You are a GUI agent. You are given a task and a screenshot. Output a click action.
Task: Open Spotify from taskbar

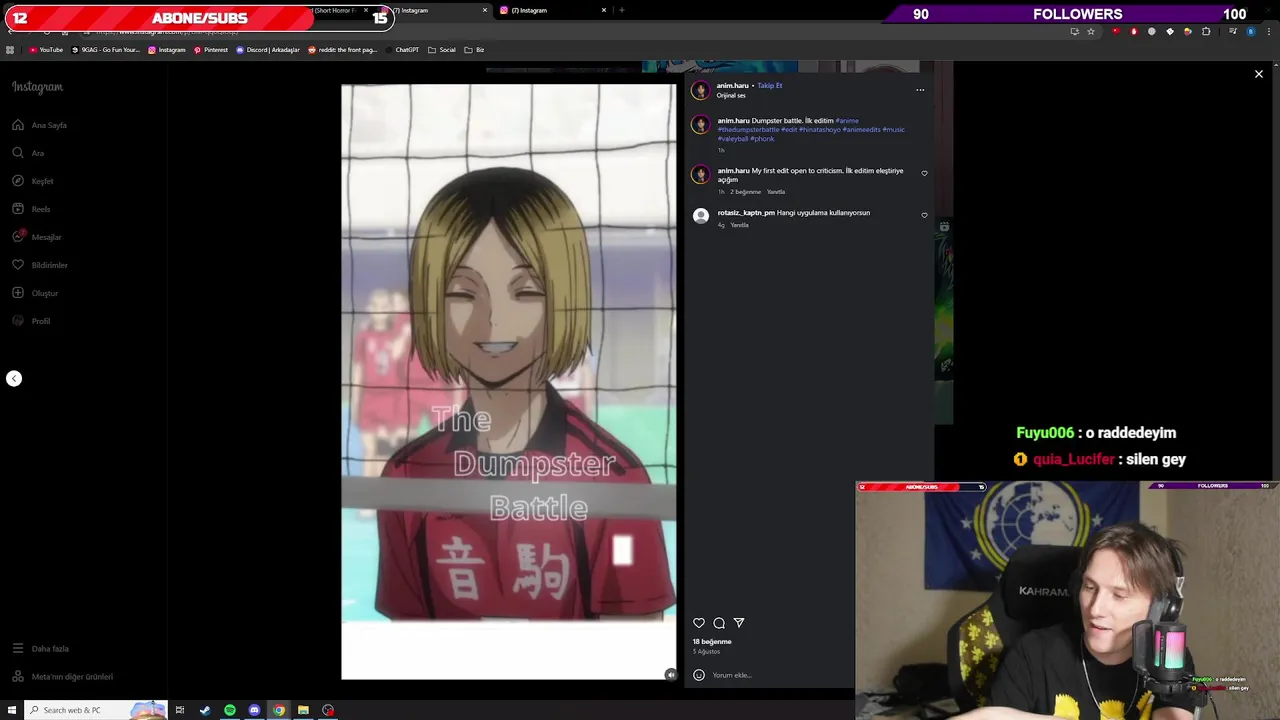coord(230,710)
